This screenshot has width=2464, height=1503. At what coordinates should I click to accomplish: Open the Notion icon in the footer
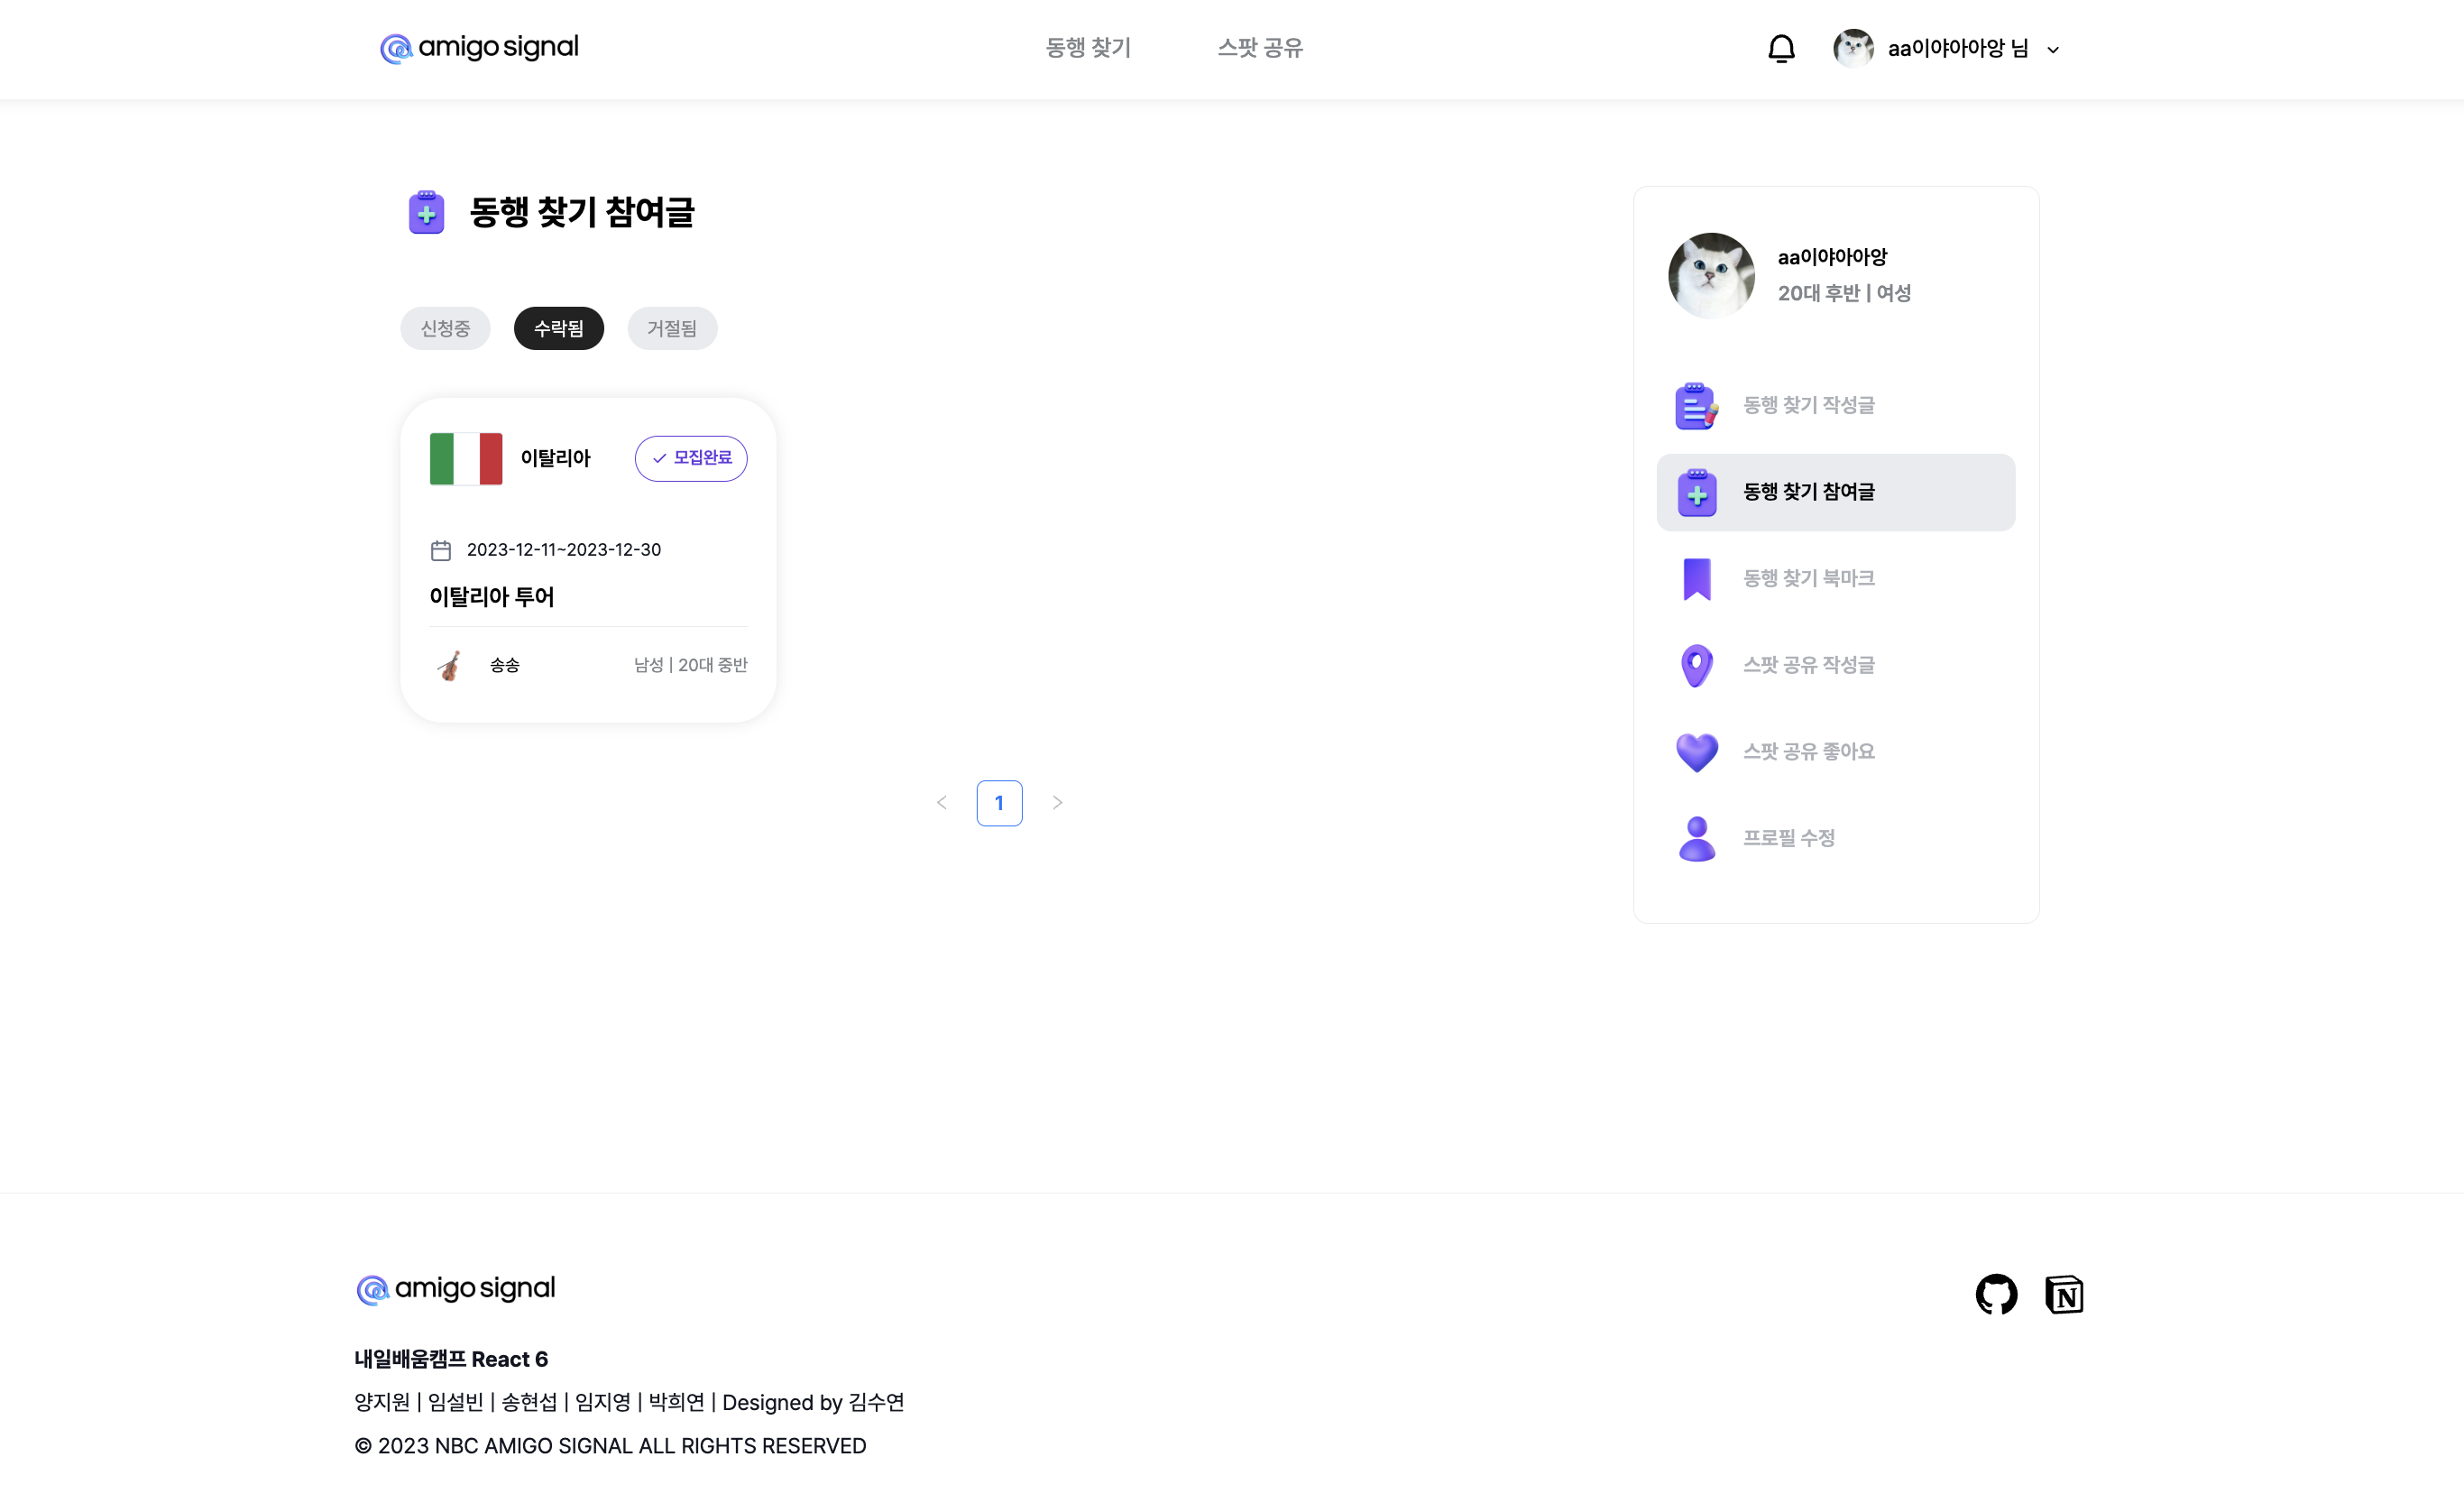pos(2065,1294)
